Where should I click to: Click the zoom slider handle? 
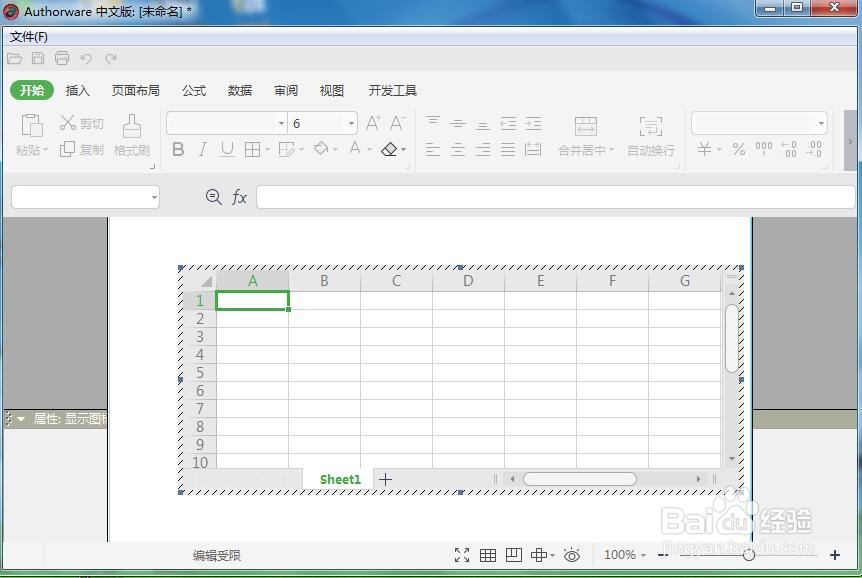748,555
